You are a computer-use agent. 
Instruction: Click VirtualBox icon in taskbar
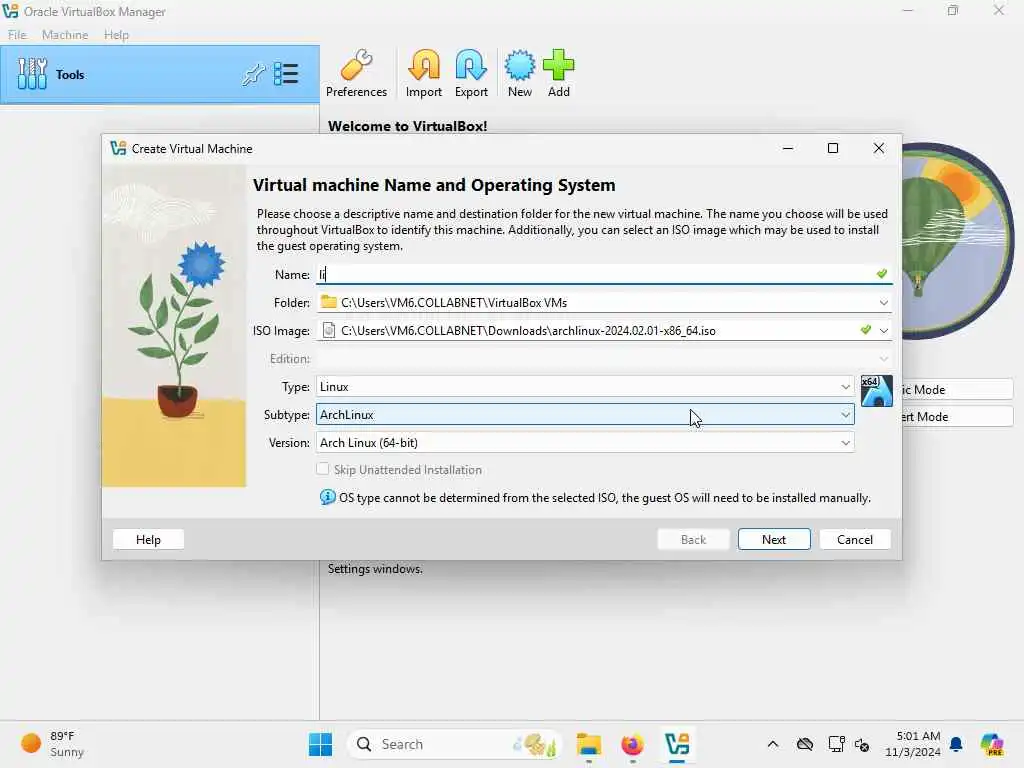677,744
